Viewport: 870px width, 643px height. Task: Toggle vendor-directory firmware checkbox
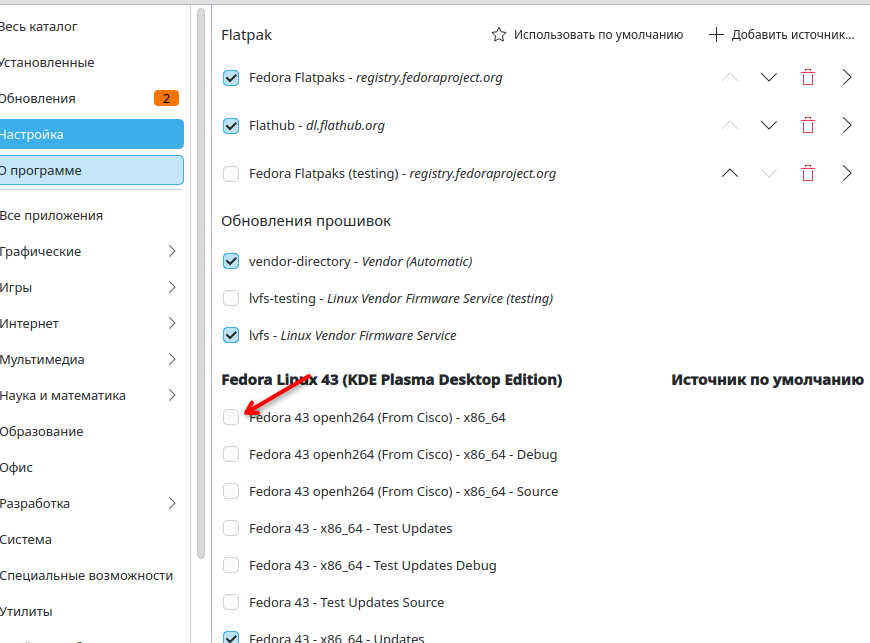[x=231, y=261]
